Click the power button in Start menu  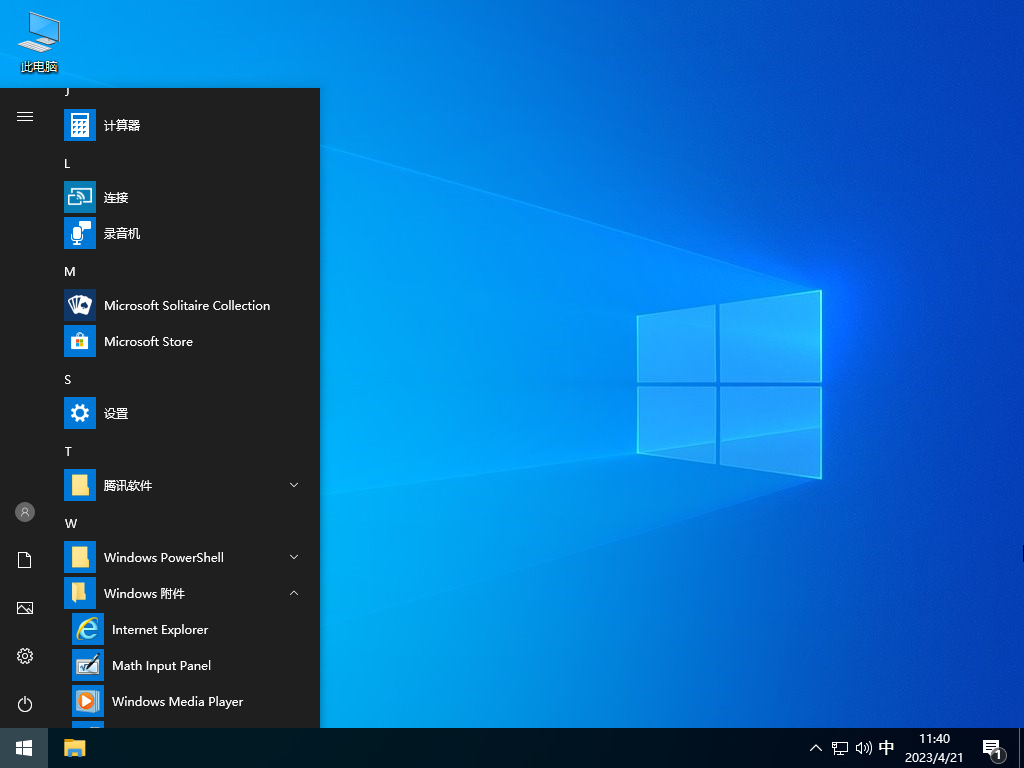coord(24,704)
